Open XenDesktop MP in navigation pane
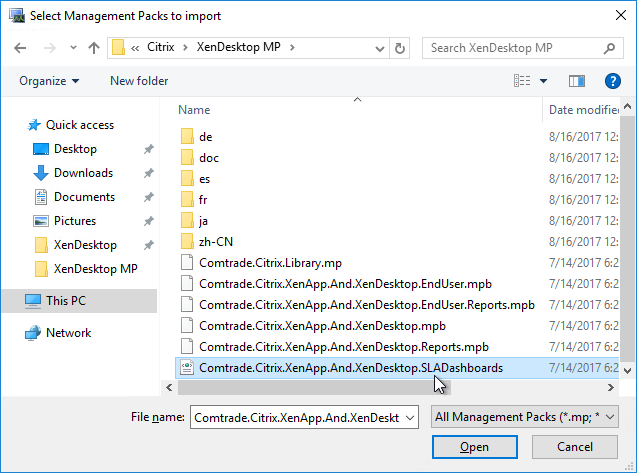The image size is (637, 473). pyautogui.click(x=95, y=269)
